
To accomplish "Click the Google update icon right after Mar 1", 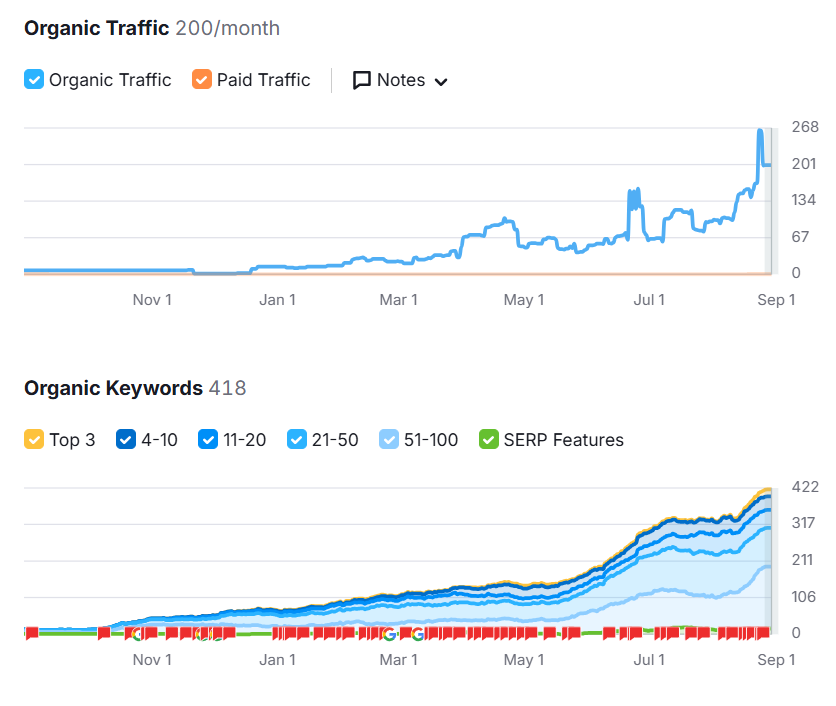I will (417, 634).
